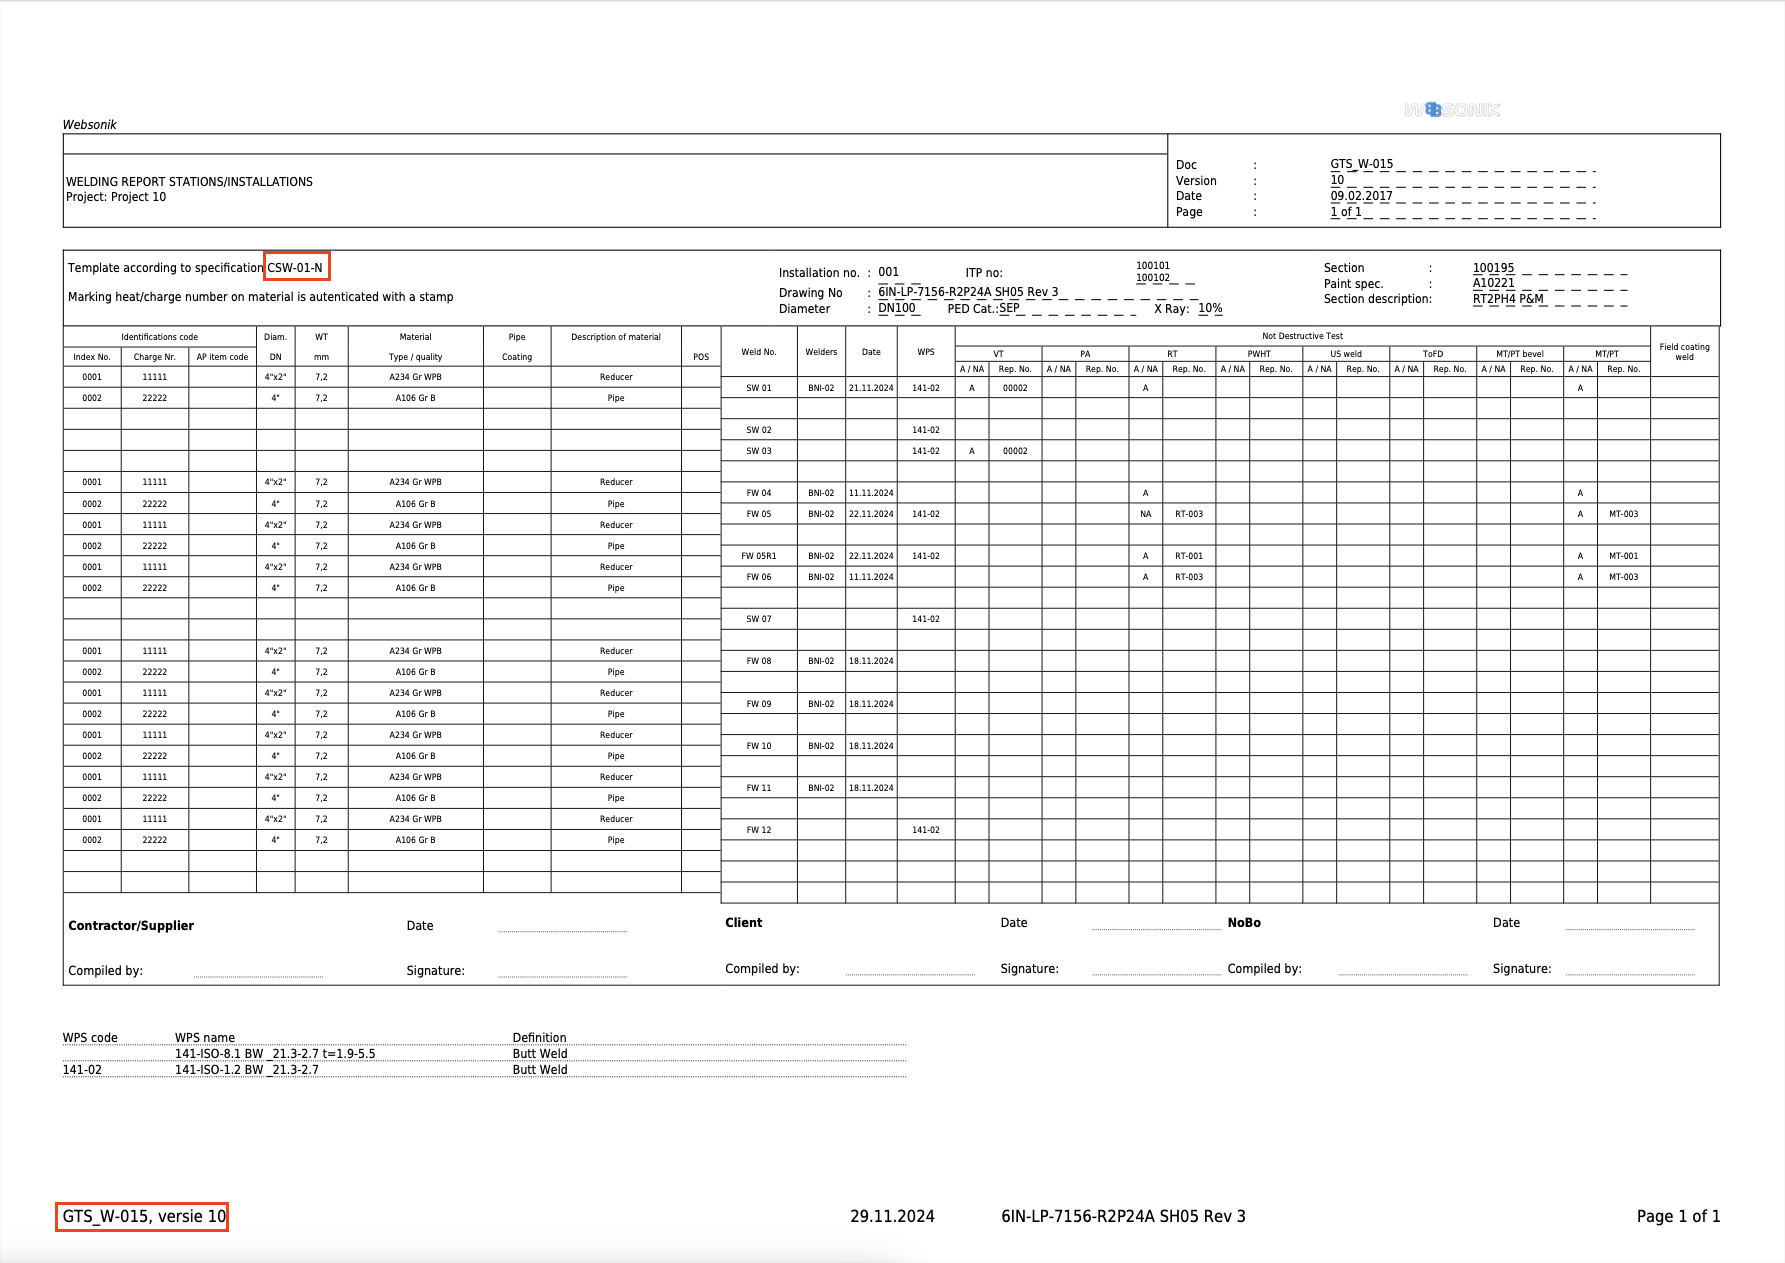Click report number RT-001 in RT column
1785x1263 pixels.
[1188, 556]
